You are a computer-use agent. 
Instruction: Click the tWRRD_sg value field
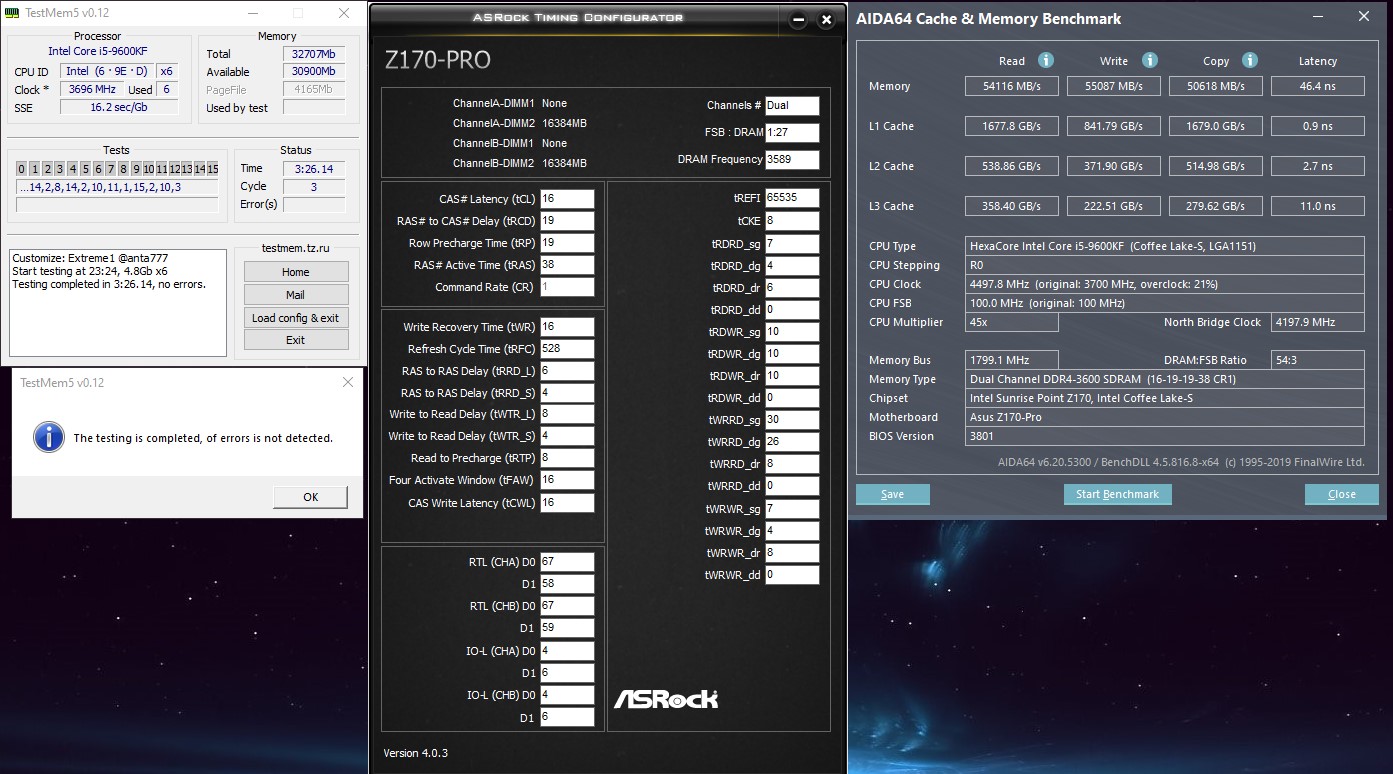(792, 420)
